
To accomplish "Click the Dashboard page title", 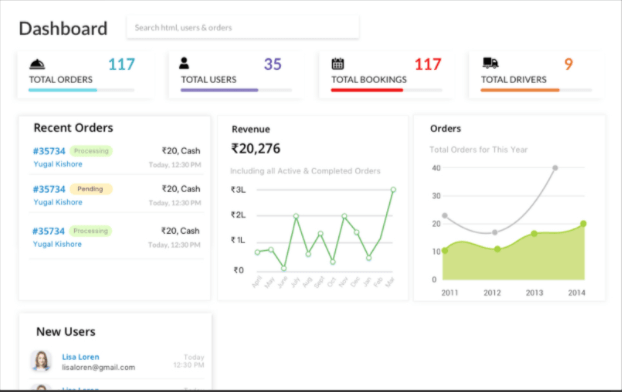I will pyautogui.click(x=63, y=29).
